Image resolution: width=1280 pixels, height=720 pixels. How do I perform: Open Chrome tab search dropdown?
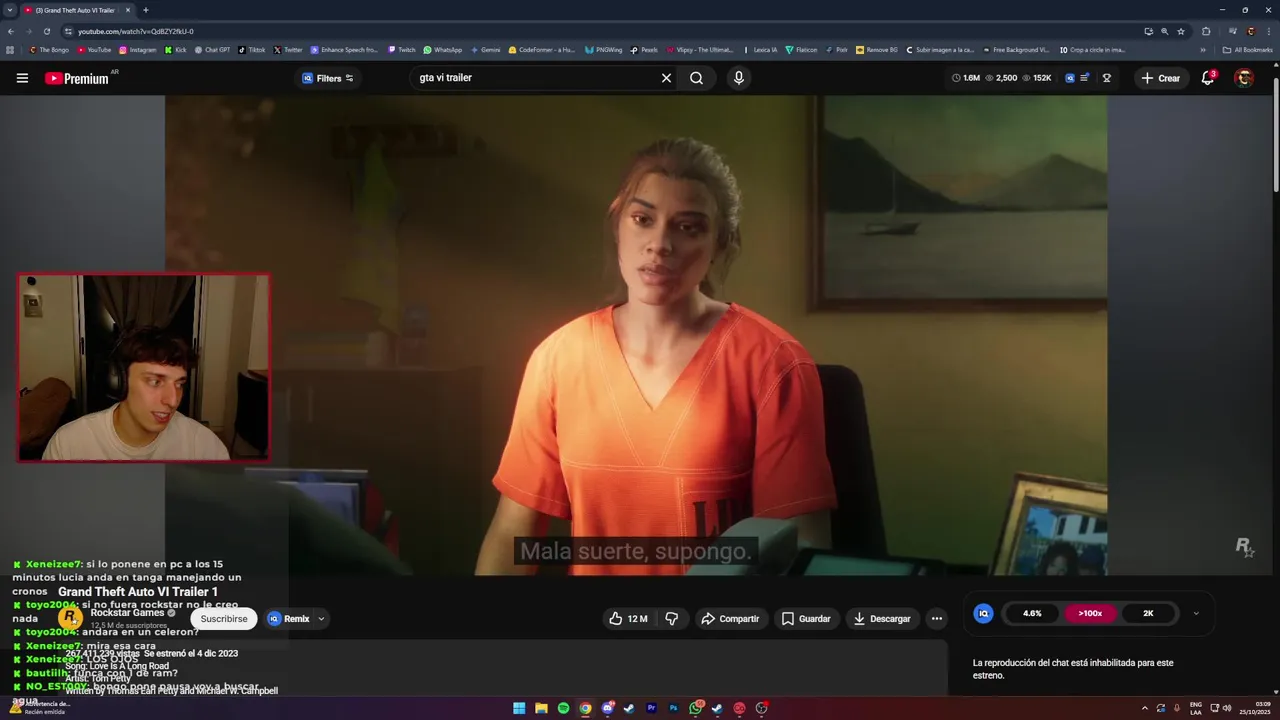tap(9, 10)
